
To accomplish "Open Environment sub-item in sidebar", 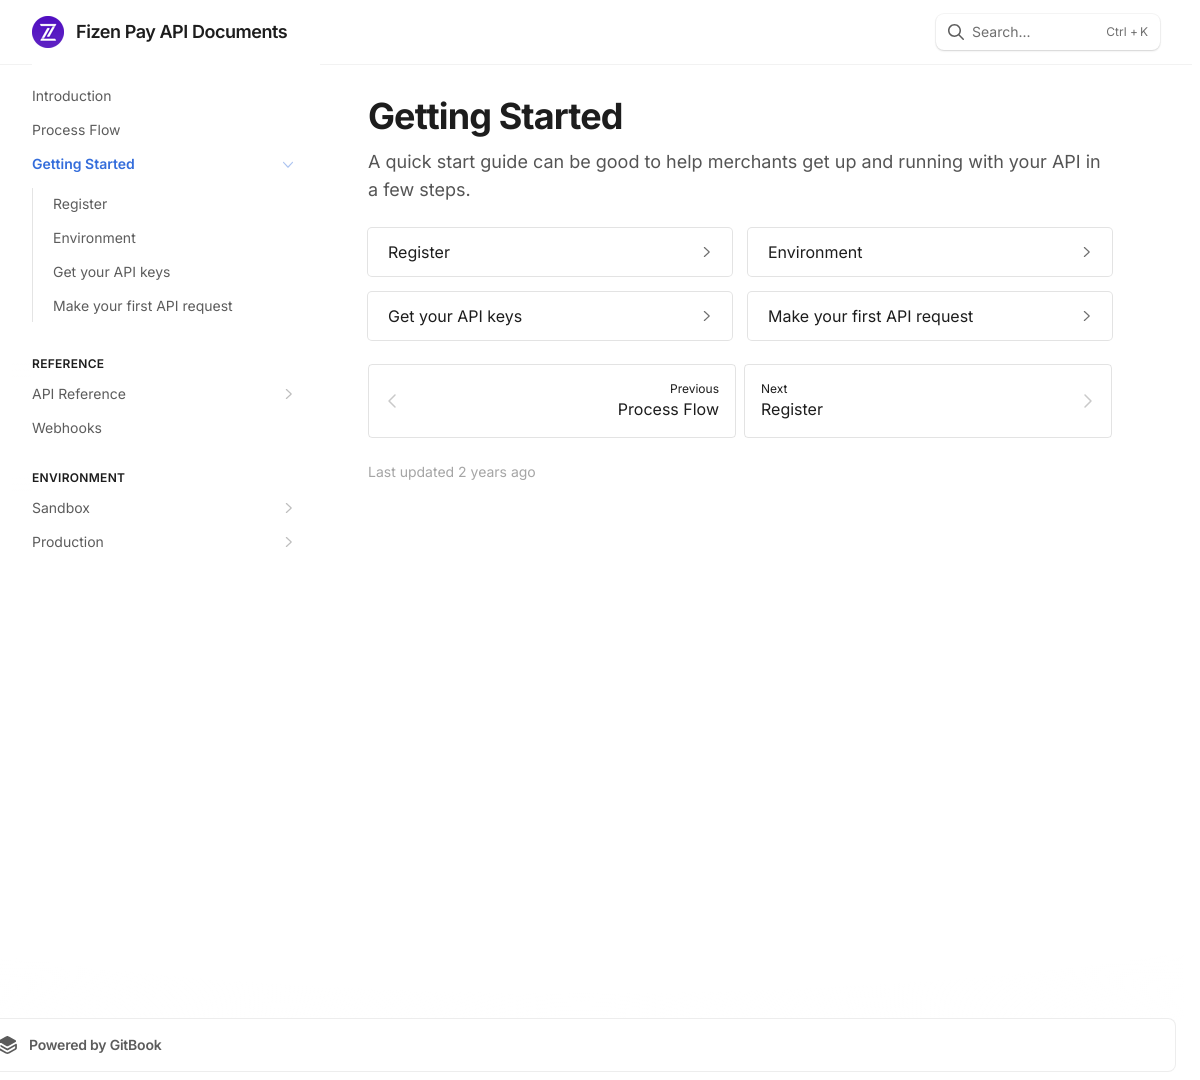I will click(94, 238).
